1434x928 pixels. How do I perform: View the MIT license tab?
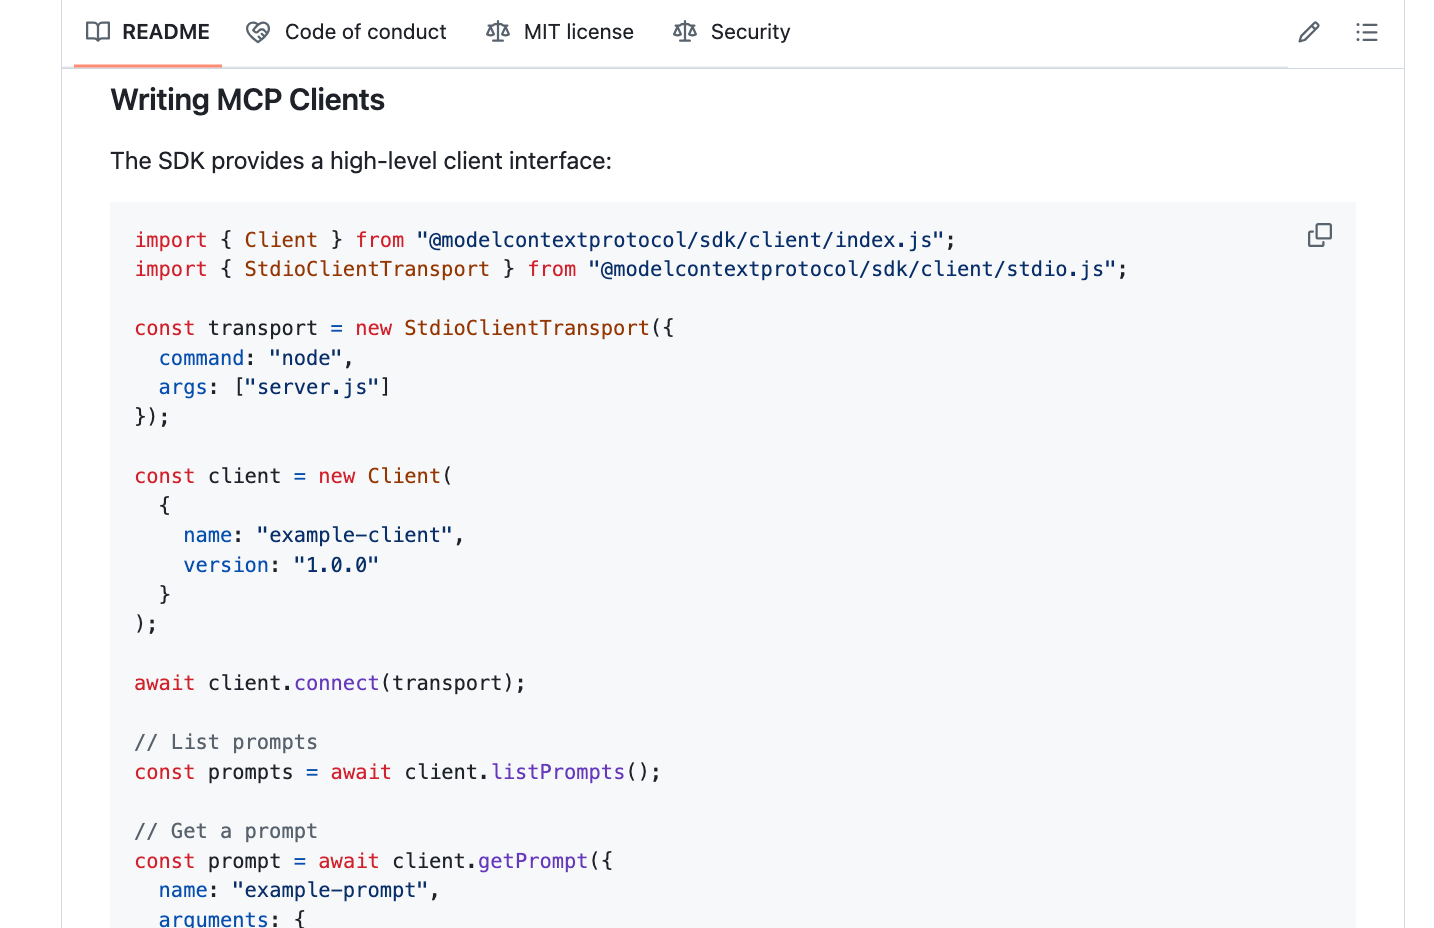tap(578, 31)
